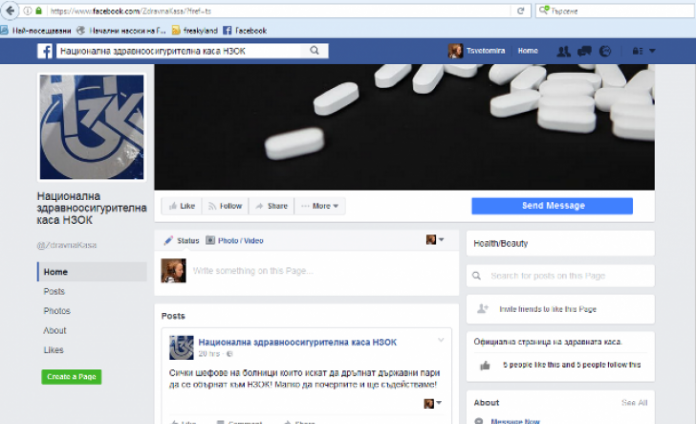
Task: Expand the More dropdown menu
Action: [320, 206]
